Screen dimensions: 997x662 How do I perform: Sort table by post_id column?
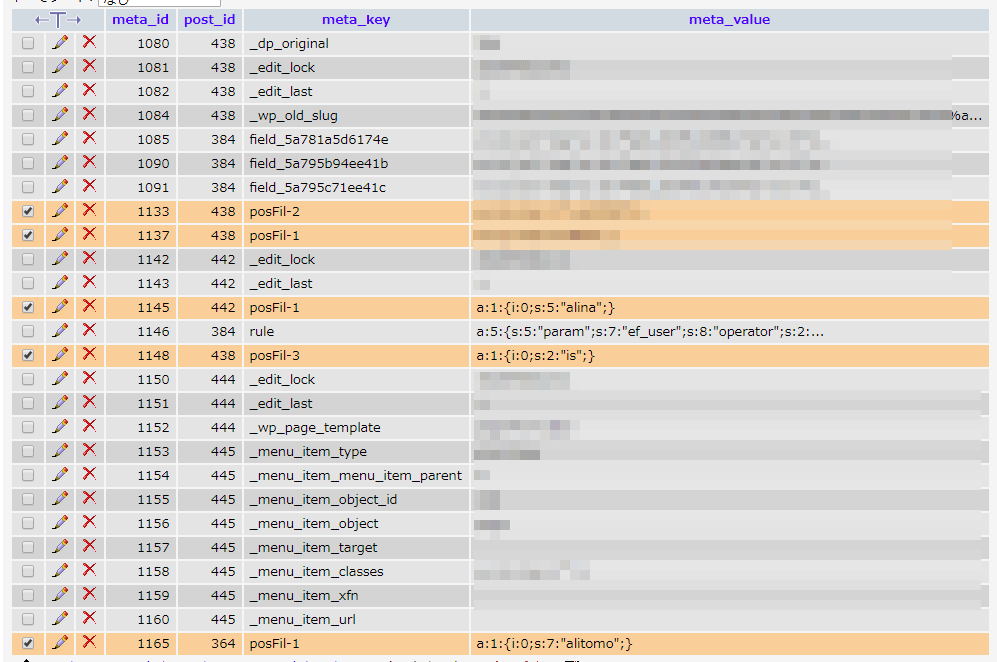(x=210, y=20)
